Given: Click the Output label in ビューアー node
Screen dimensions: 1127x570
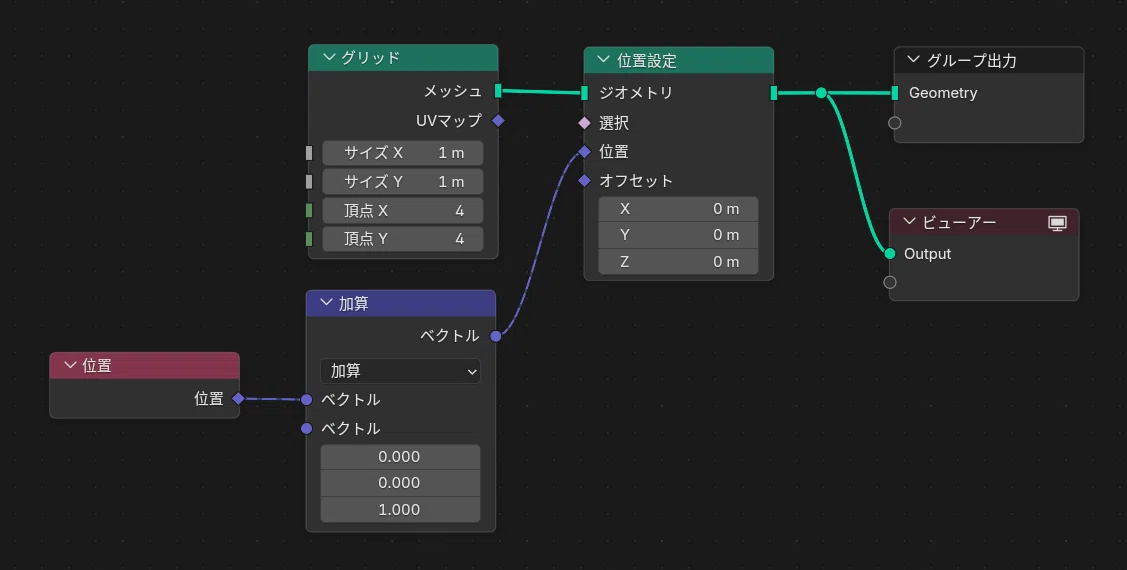Looking at the screenshot, I should click(927, 254).
